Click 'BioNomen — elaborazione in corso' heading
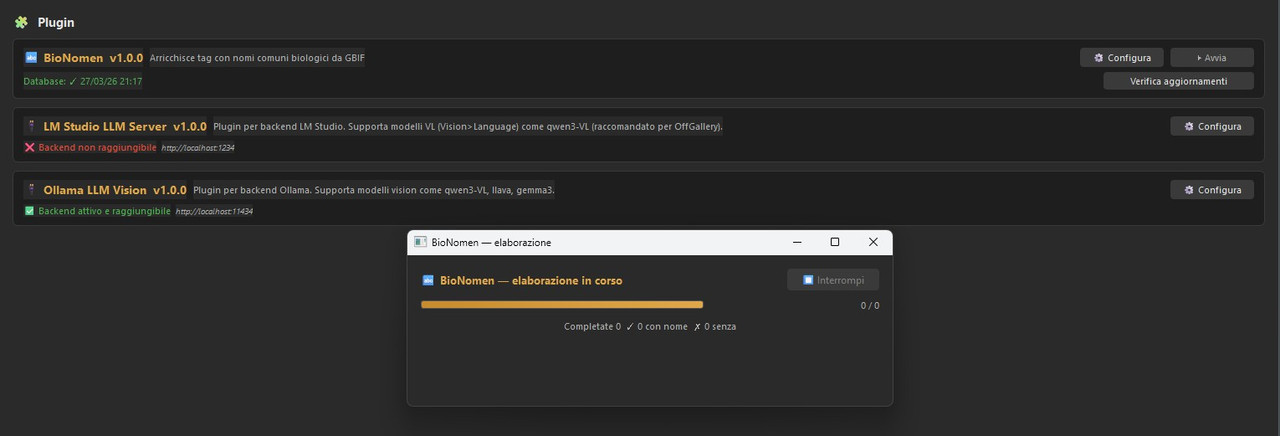The image size is (1280, 436). pos(531,281)
